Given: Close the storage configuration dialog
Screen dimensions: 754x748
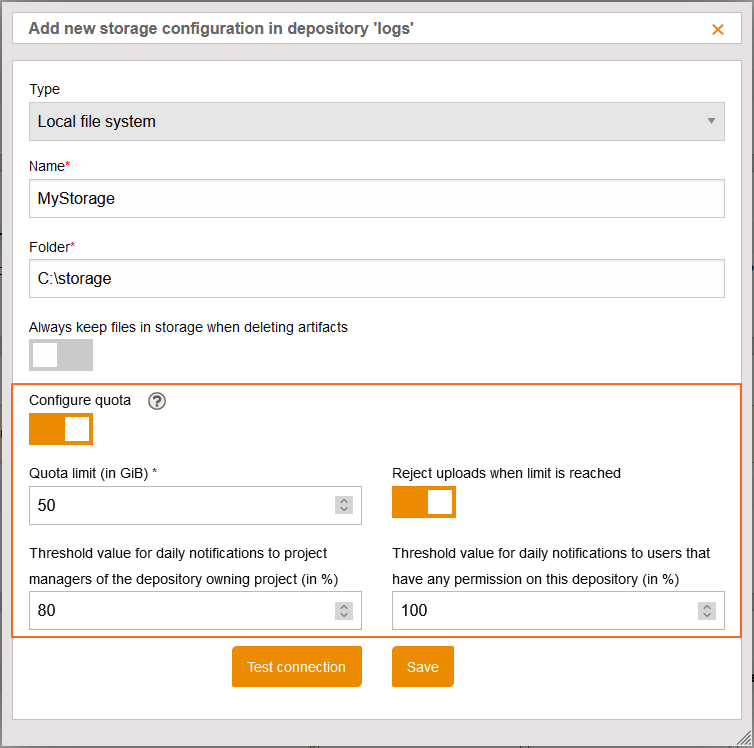Looking at the screenshot, I should coord(717,29).
